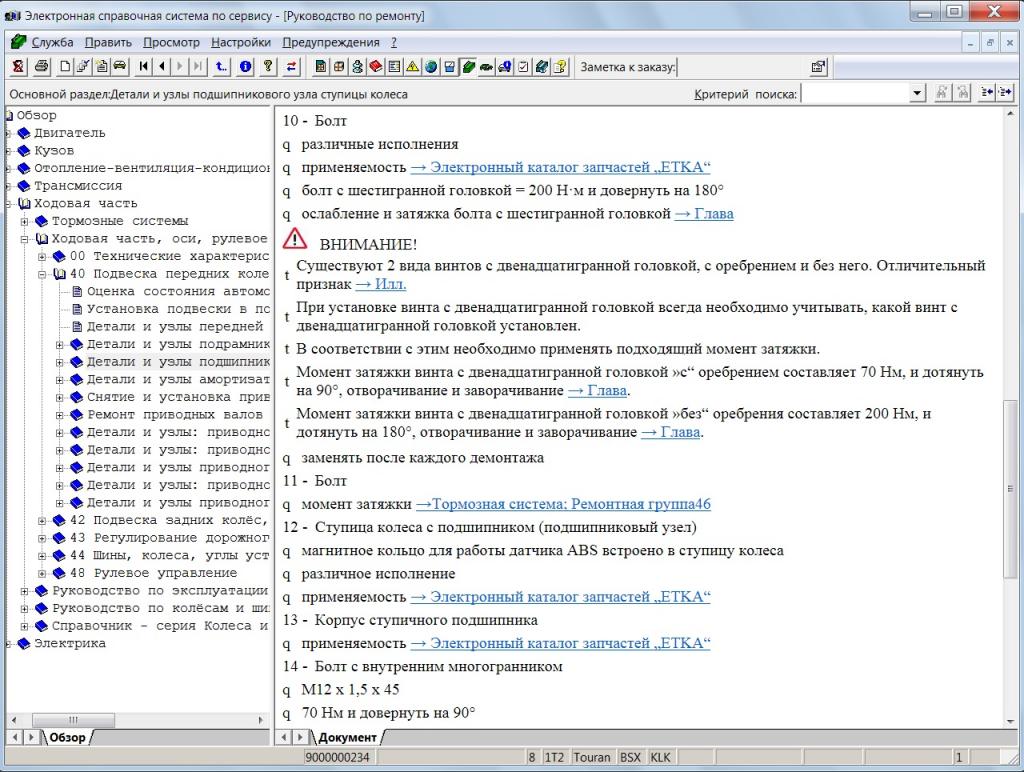Click '9000000234' in the status bar
The height and width of the screenshot is (772, 1024).
338,757
